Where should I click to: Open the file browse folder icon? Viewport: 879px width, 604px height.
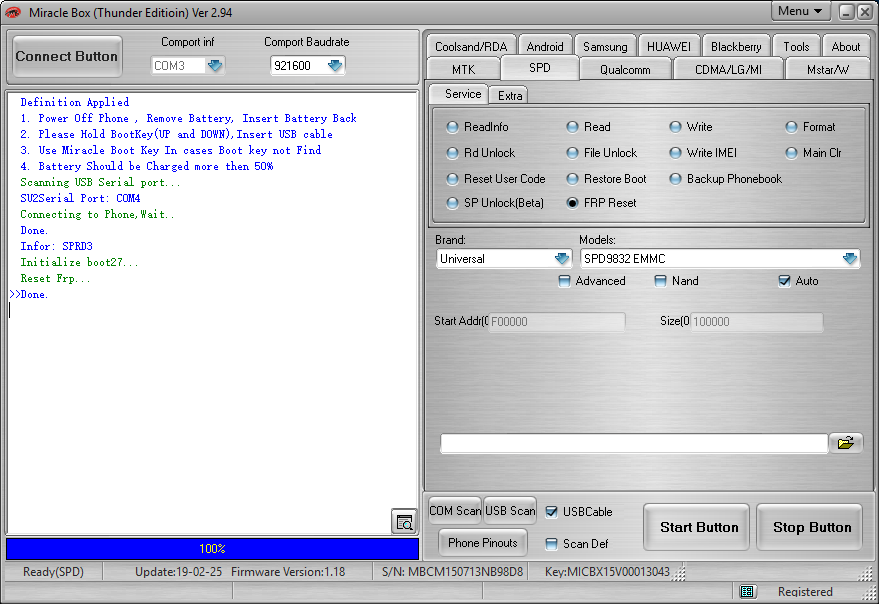[845, 443]
